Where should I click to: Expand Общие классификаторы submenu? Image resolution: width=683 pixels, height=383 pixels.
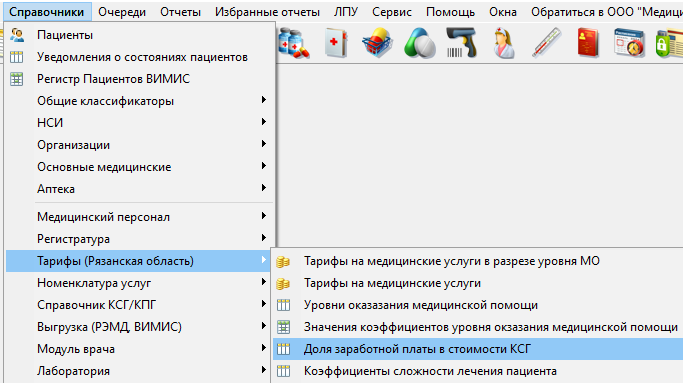pos(139,101)
